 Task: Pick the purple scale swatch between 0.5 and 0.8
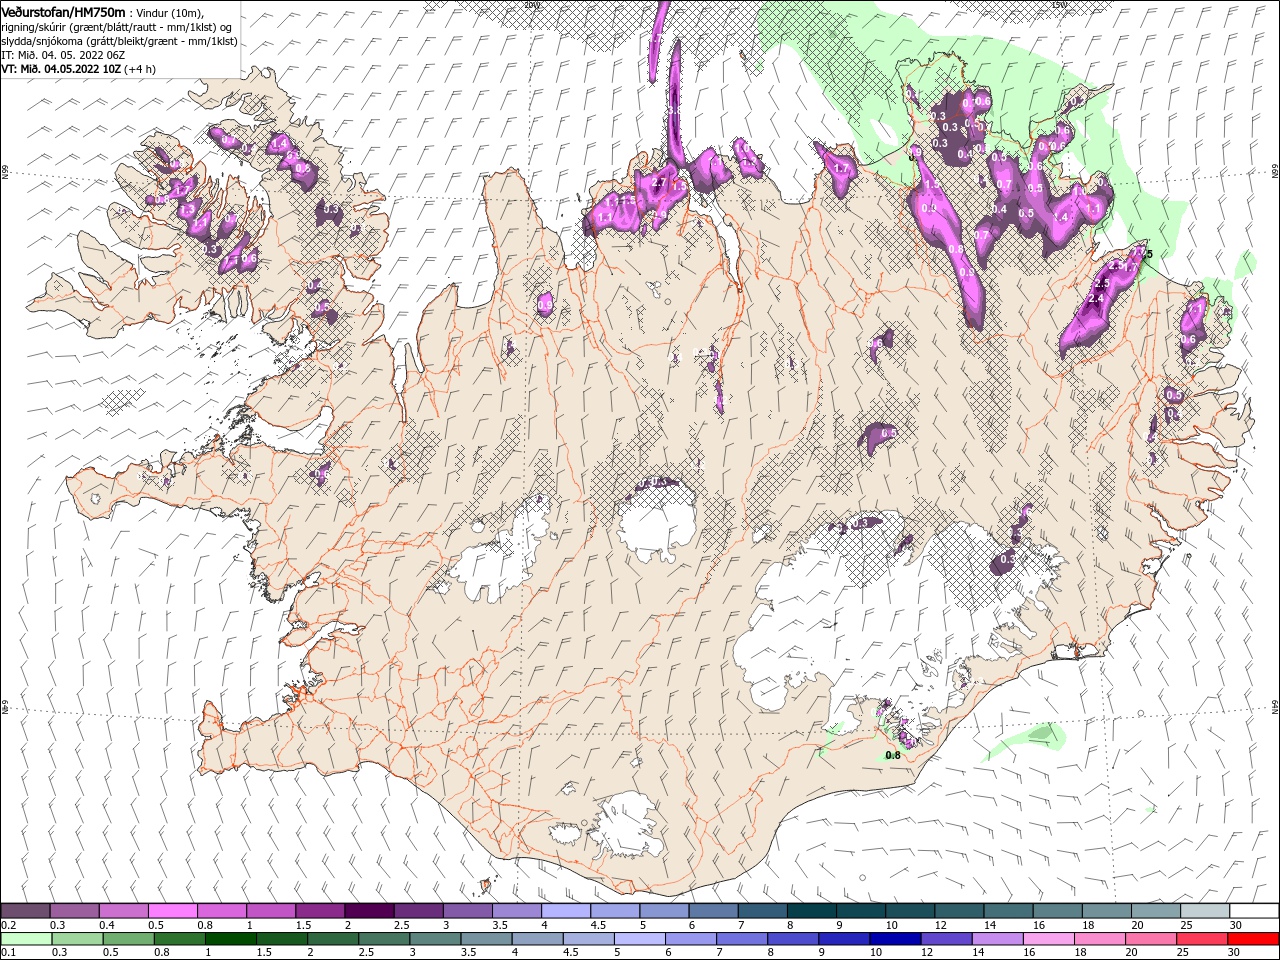tap(172, 911)
